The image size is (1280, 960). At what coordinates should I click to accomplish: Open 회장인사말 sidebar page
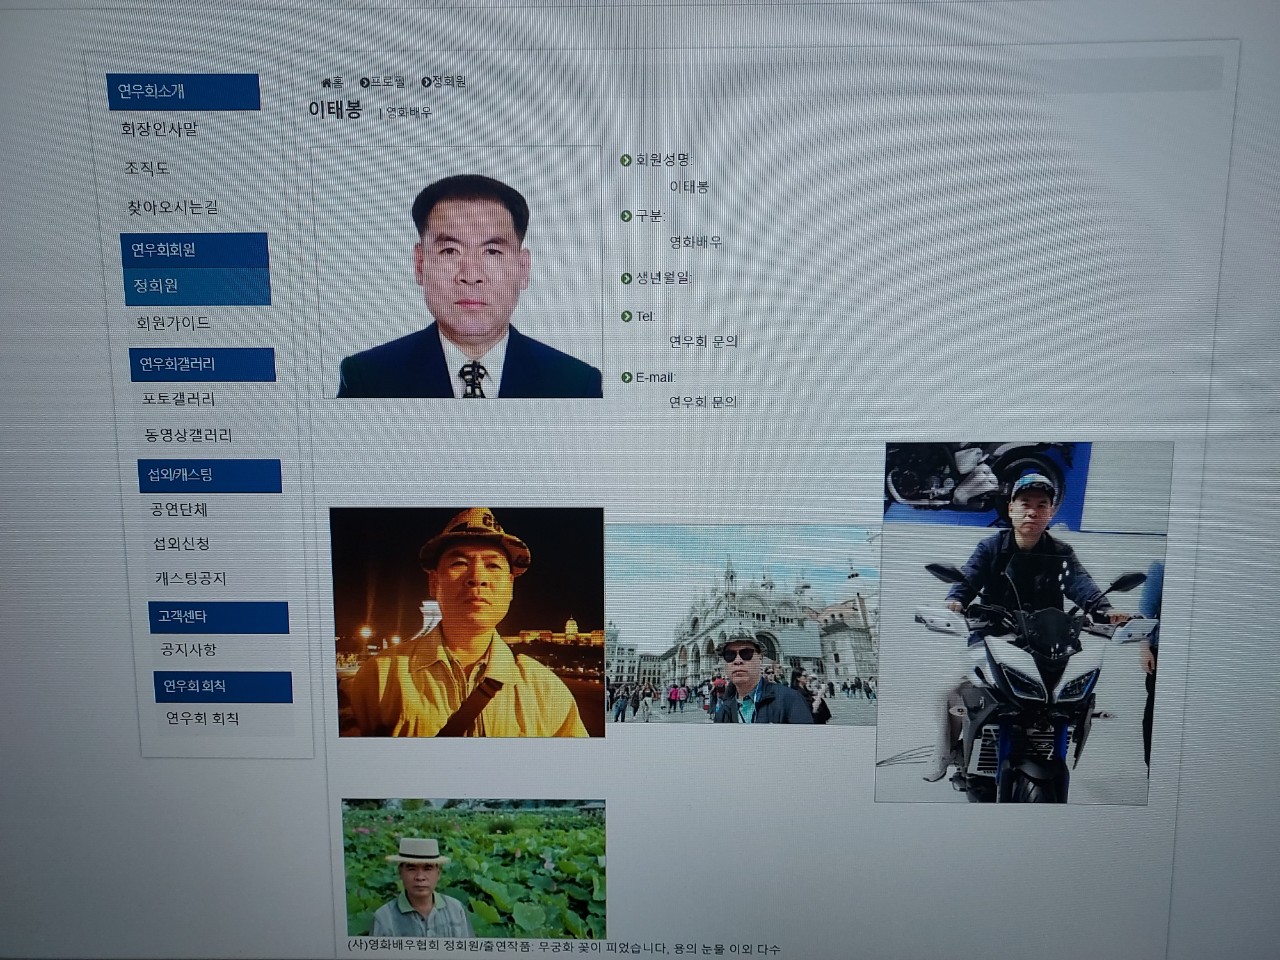[159, 129]
